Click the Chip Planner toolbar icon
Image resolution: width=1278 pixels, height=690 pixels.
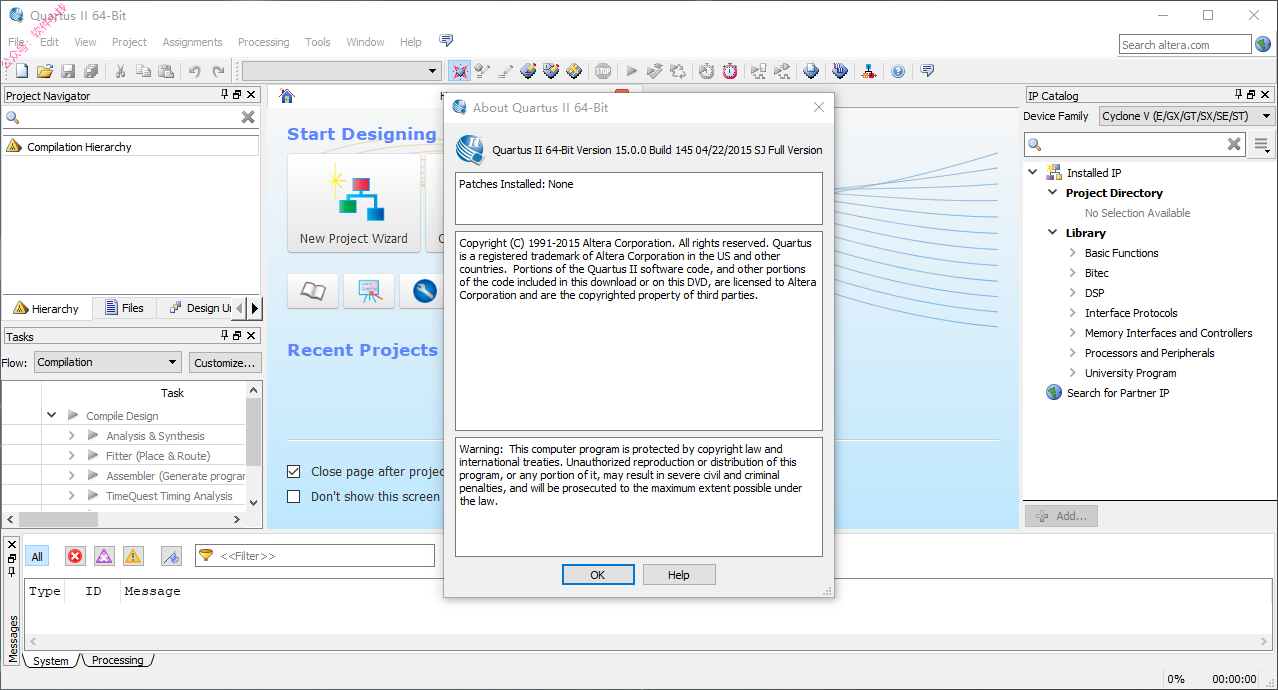click(574, 71)
